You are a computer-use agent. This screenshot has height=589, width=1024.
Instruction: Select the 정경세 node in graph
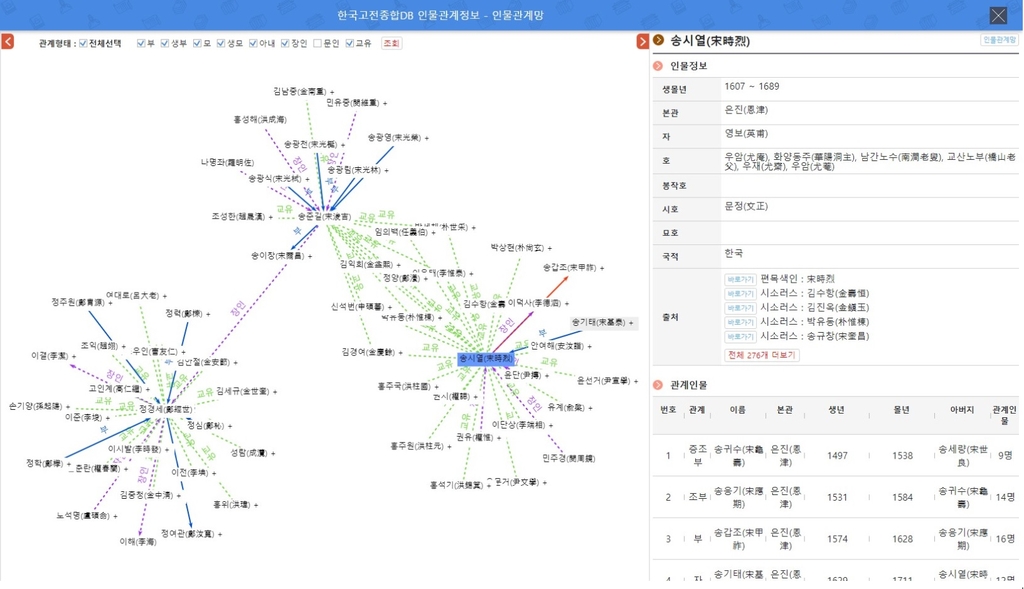point(165,409)
